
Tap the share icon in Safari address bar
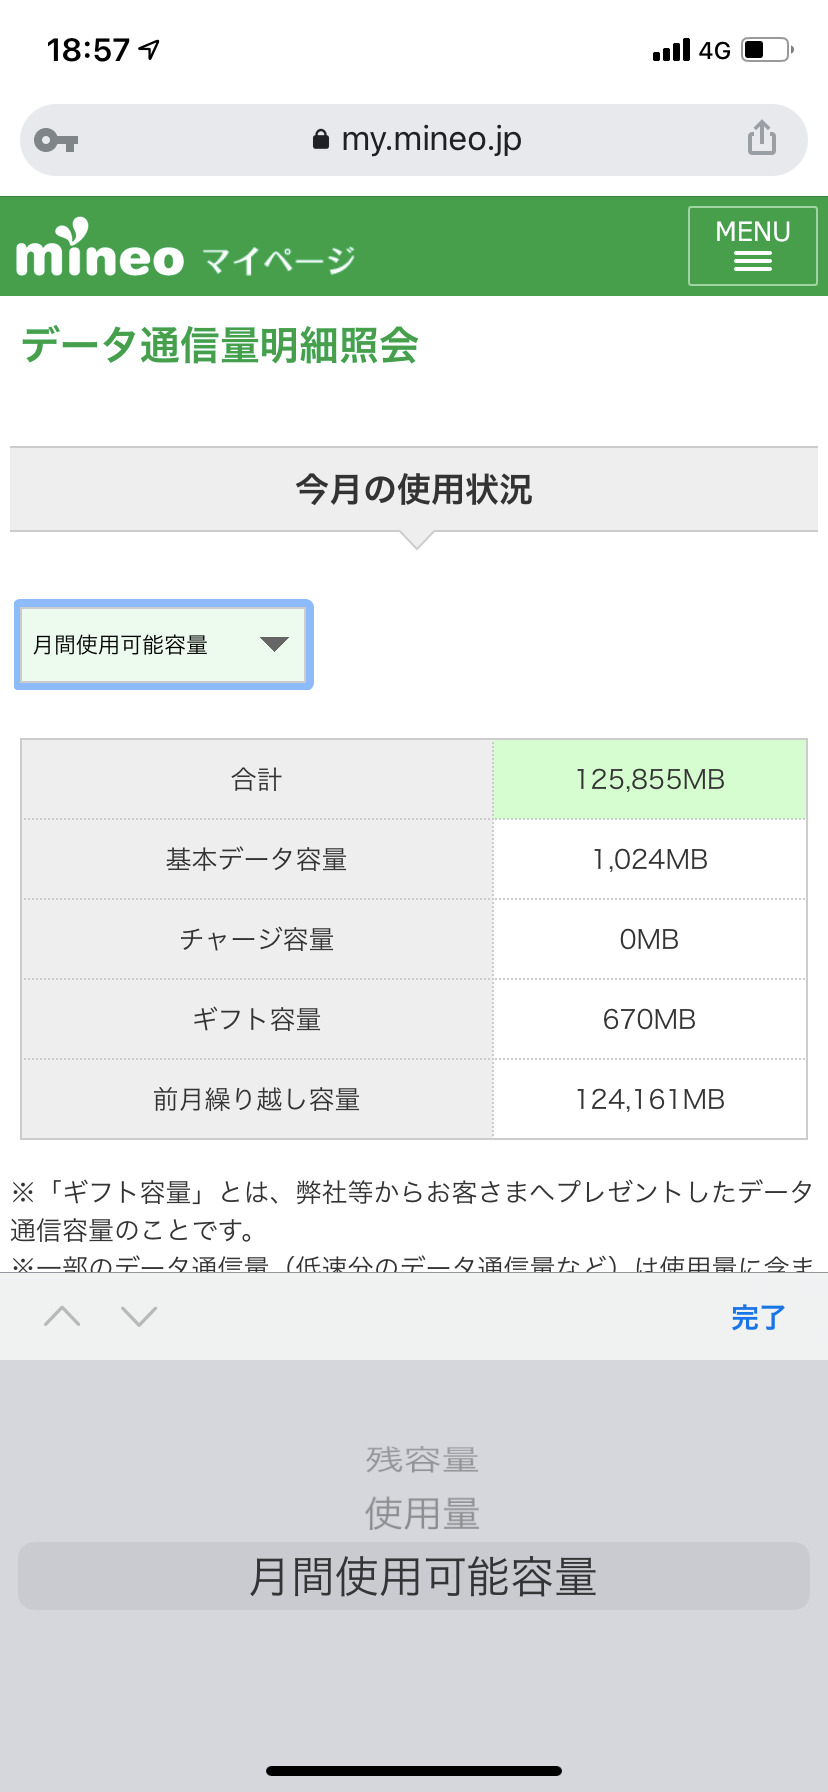[761, 139]
